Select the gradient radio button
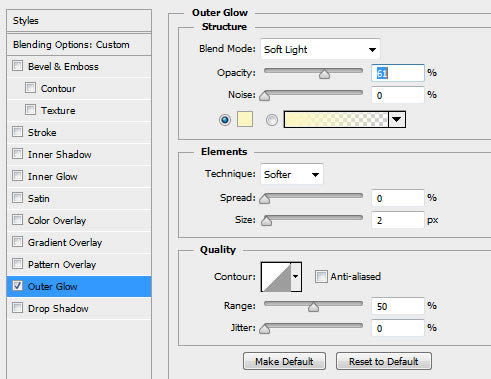 coord(272,120)
